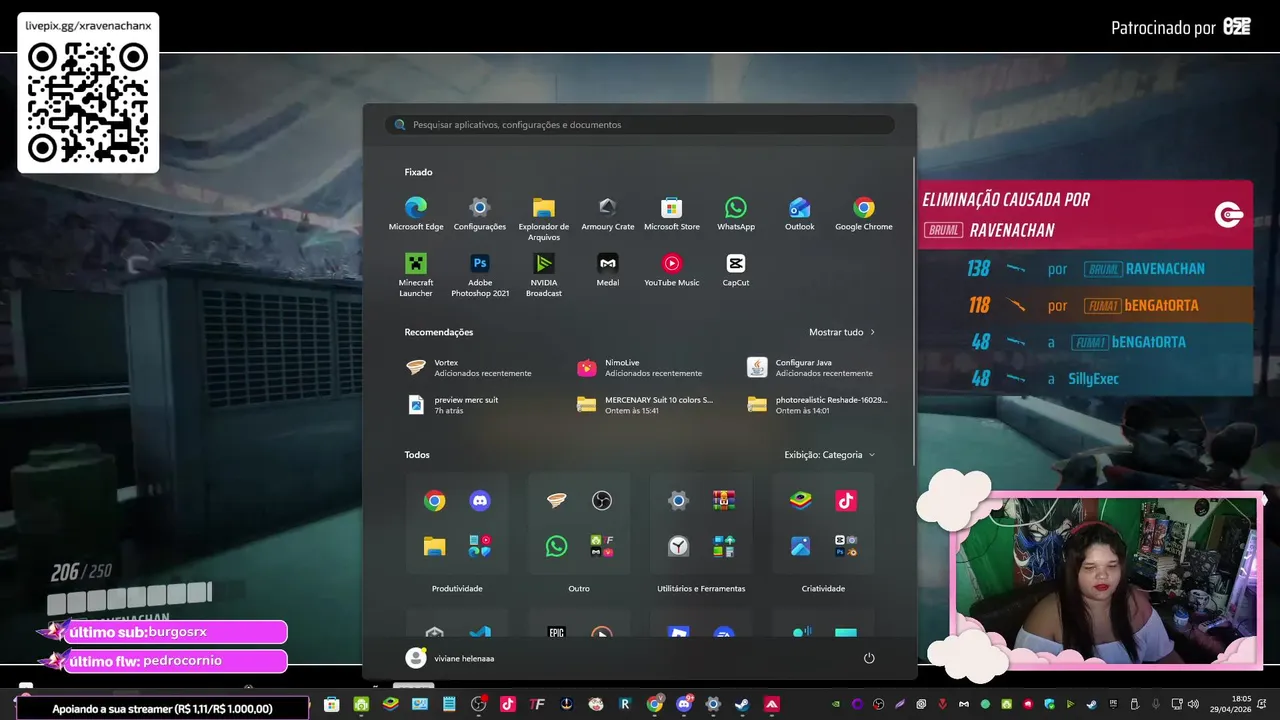Open Adobe Photoshop 2021

(x=480, y=275)
